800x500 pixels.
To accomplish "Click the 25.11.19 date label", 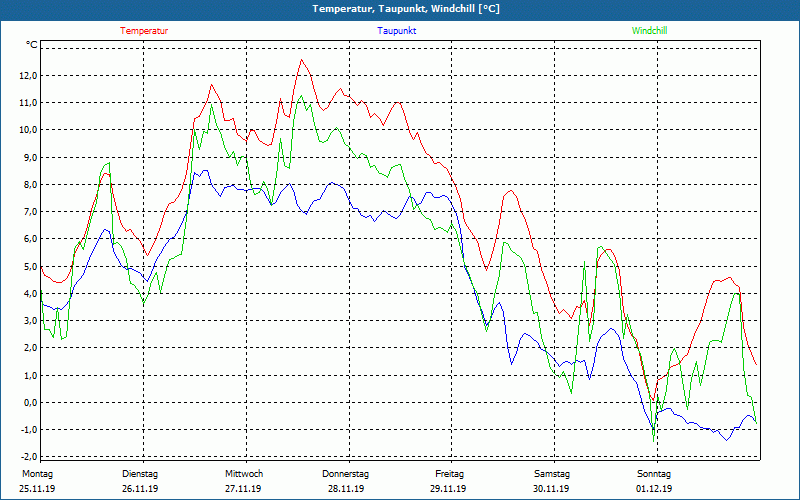I will [37, 489].
